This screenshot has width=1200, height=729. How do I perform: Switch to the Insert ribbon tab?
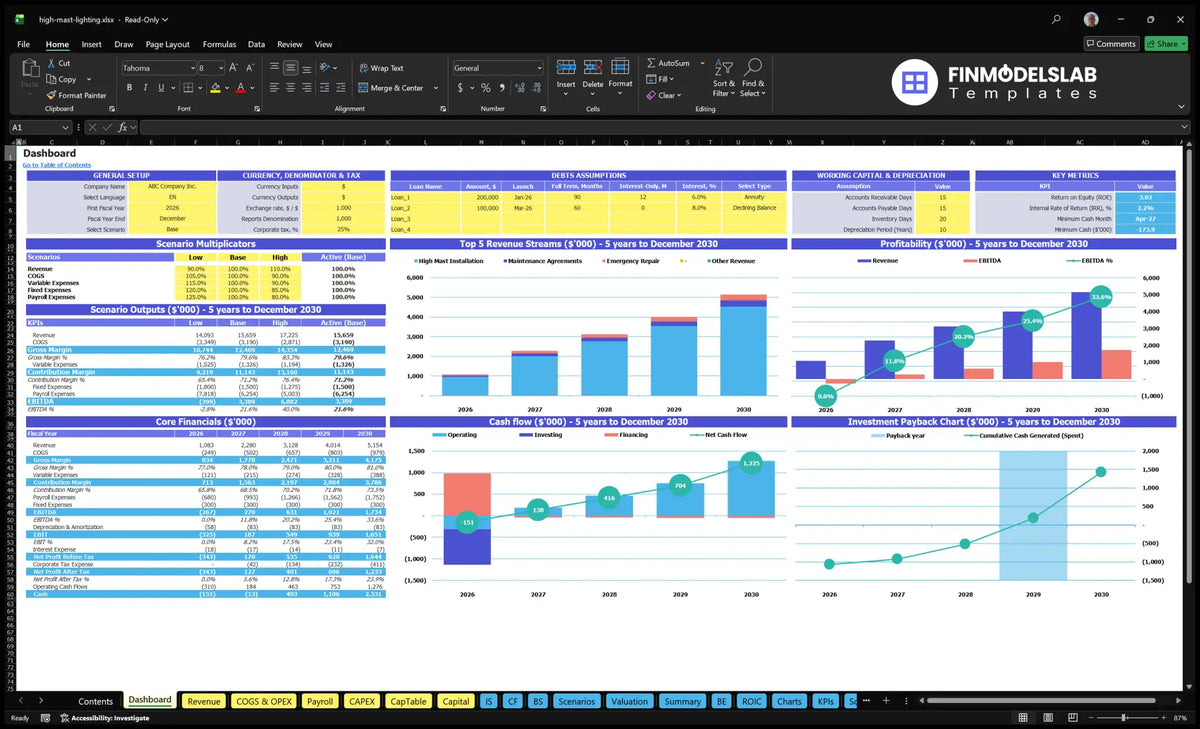pyautogui.click(x=92, y=44)
